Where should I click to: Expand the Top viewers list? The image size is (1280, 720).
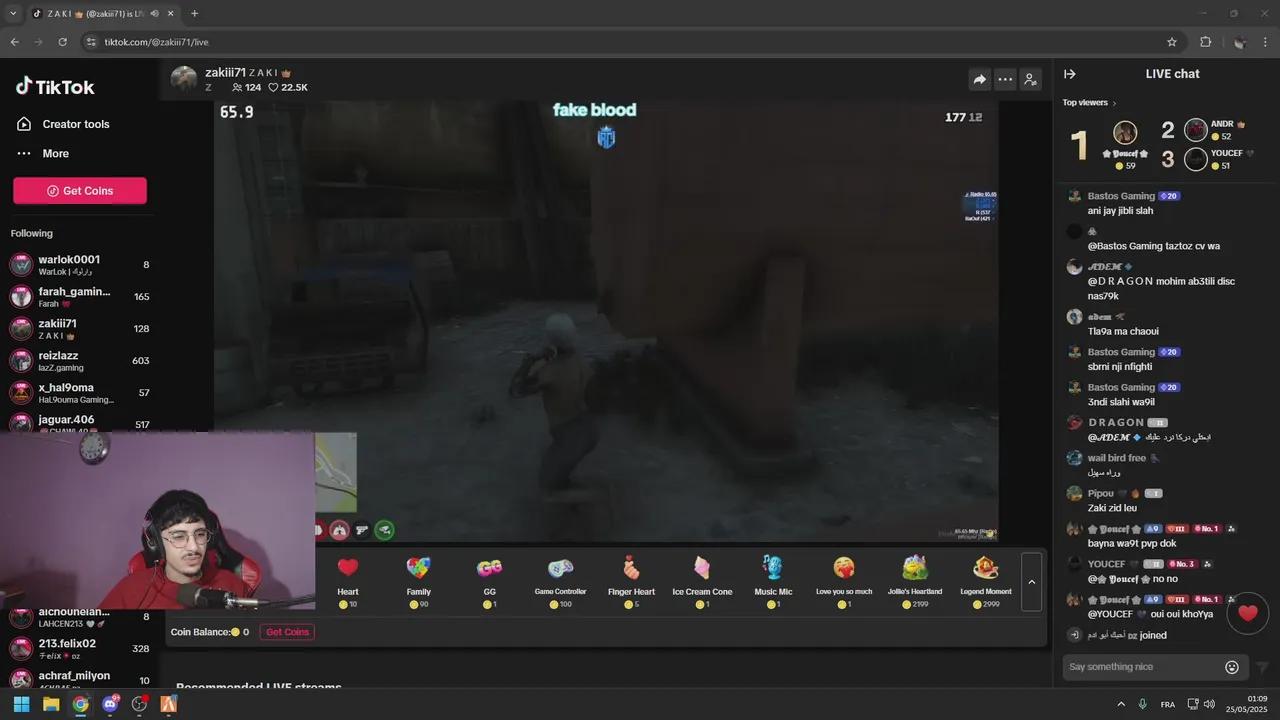pos(1089,102)
